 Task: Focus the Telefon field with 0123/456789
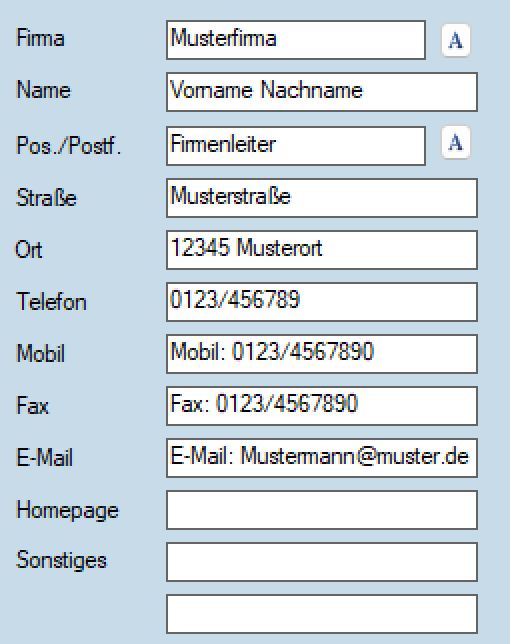tap(322, 302)
